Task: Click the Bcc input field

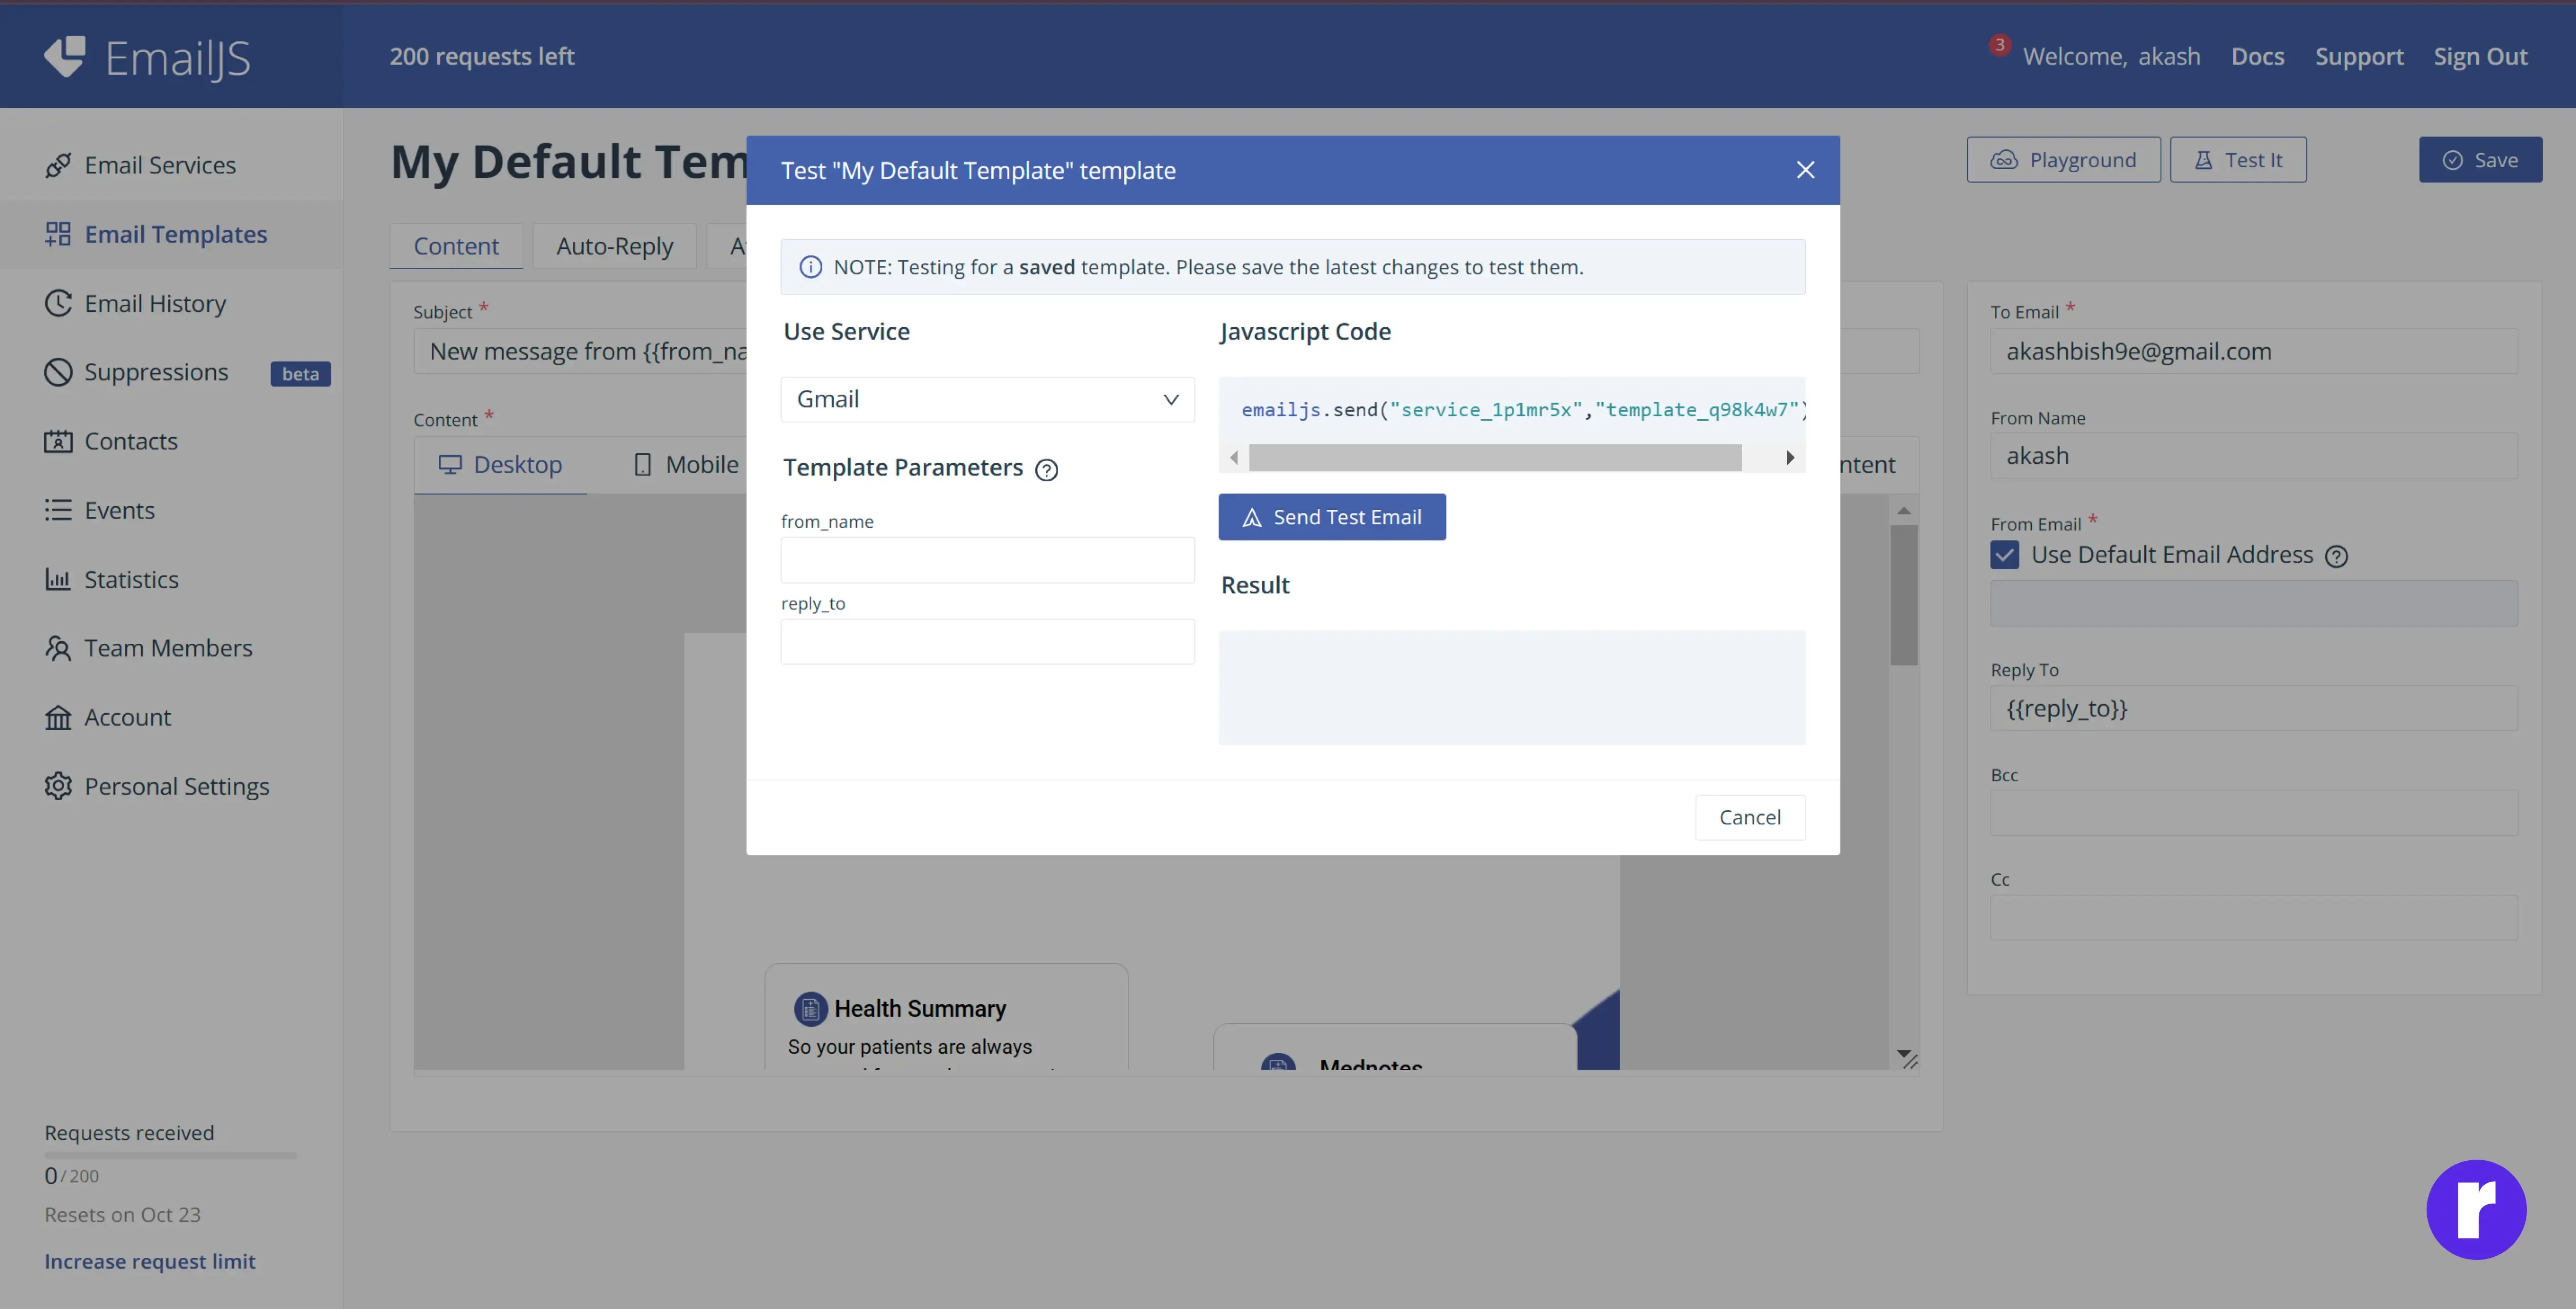Action: click(2253, 813)
